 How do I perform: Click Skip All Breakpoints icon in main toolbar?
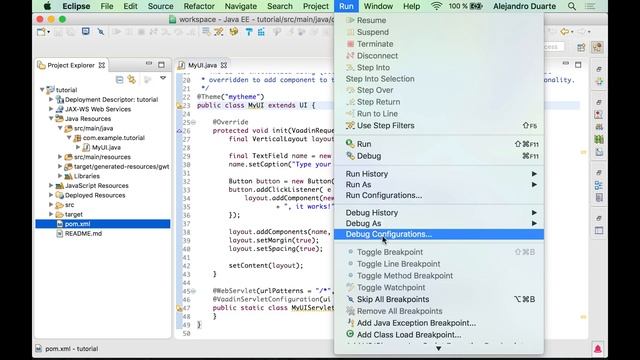[x=100, y=31]
